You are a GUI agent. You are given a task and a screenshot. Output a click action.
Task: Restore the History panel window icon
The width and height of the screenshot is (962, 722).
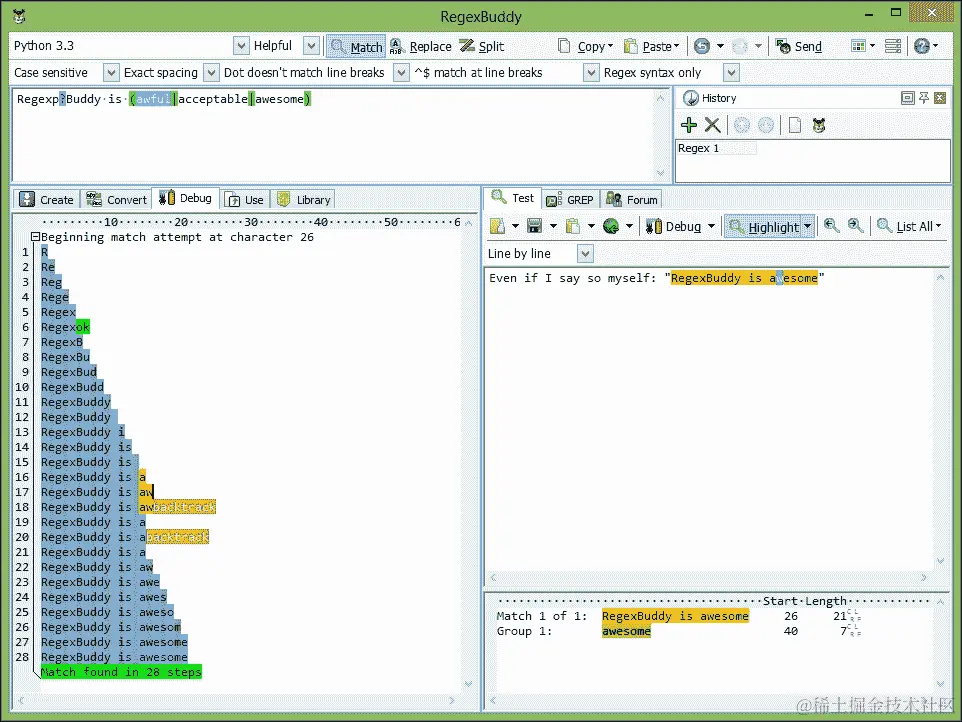click(x=907, y=98)
